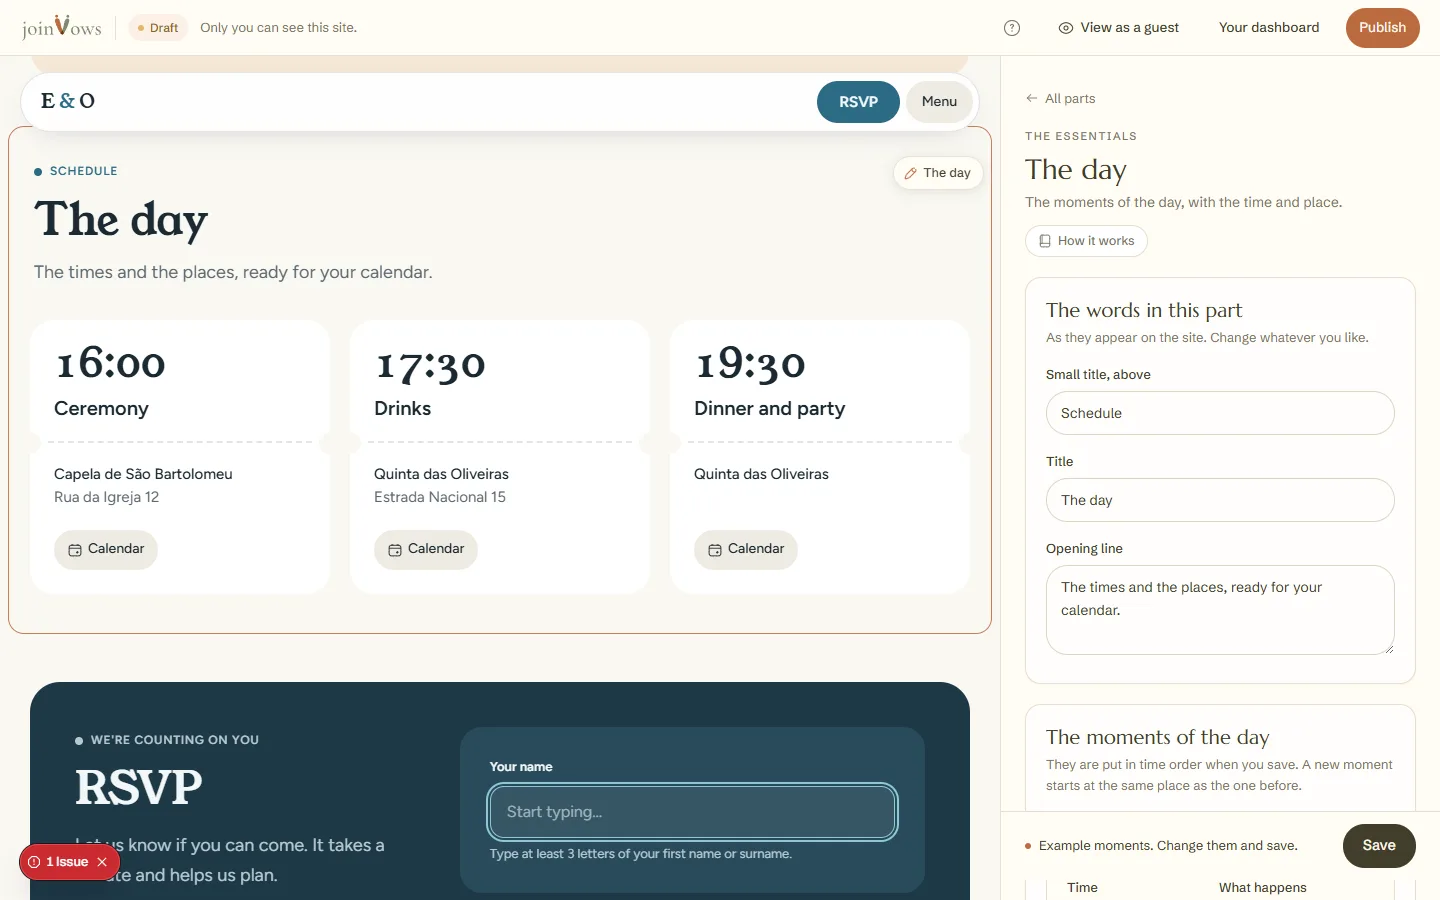Click The moments of the day heading
1440x900 pixels.
pyautogui.click(x=1158, y=737)
